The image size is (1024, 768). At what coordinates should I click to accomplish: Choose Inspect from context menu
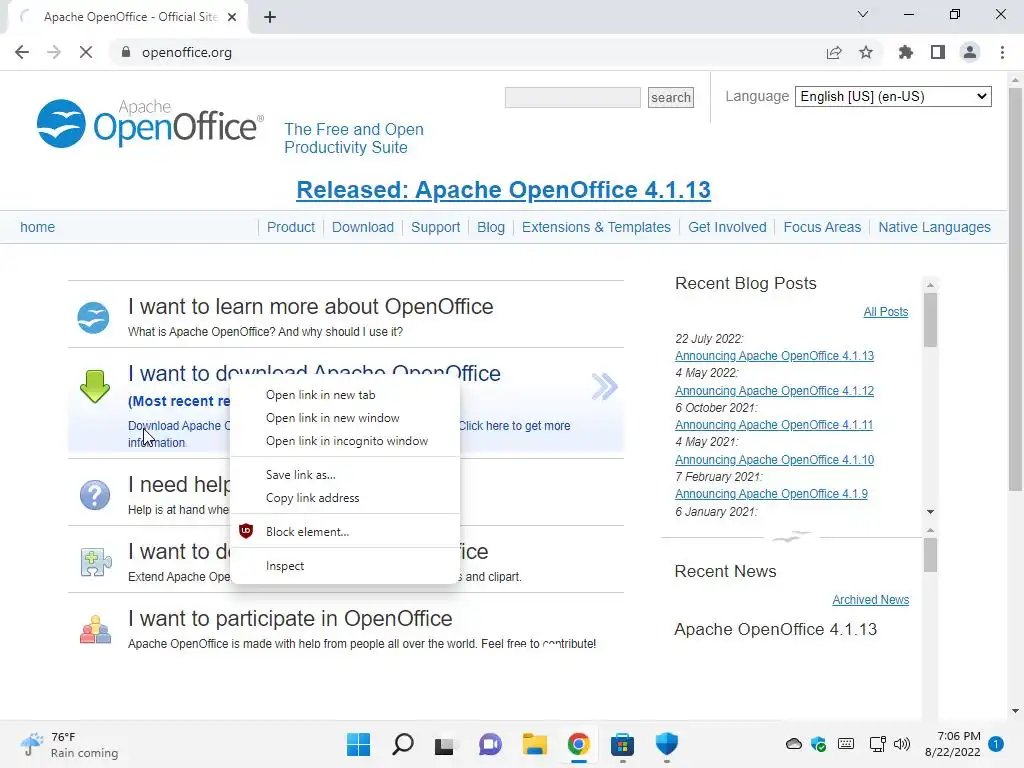coord(345,566)
